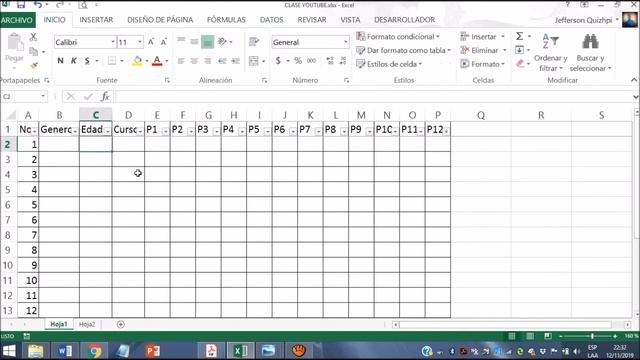Viewport: 640px width, 360px height.
Task: Open the General number format dropdown
Action: click(345, 42)
